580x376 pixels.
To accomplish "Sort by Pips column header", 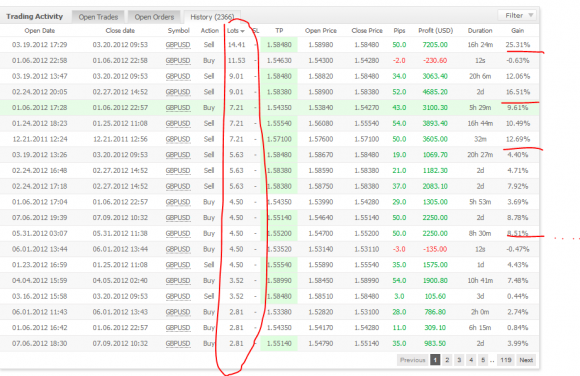I will click(x=399, y=31).
